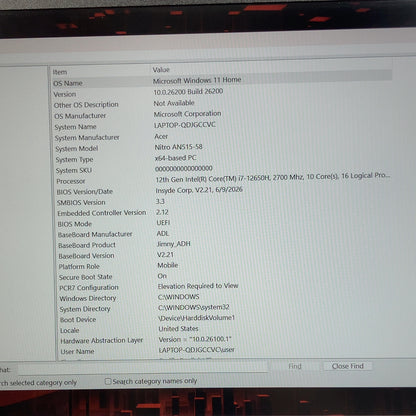Select the OS Name row
Viewport: 416px width, 416px height.
222,81
